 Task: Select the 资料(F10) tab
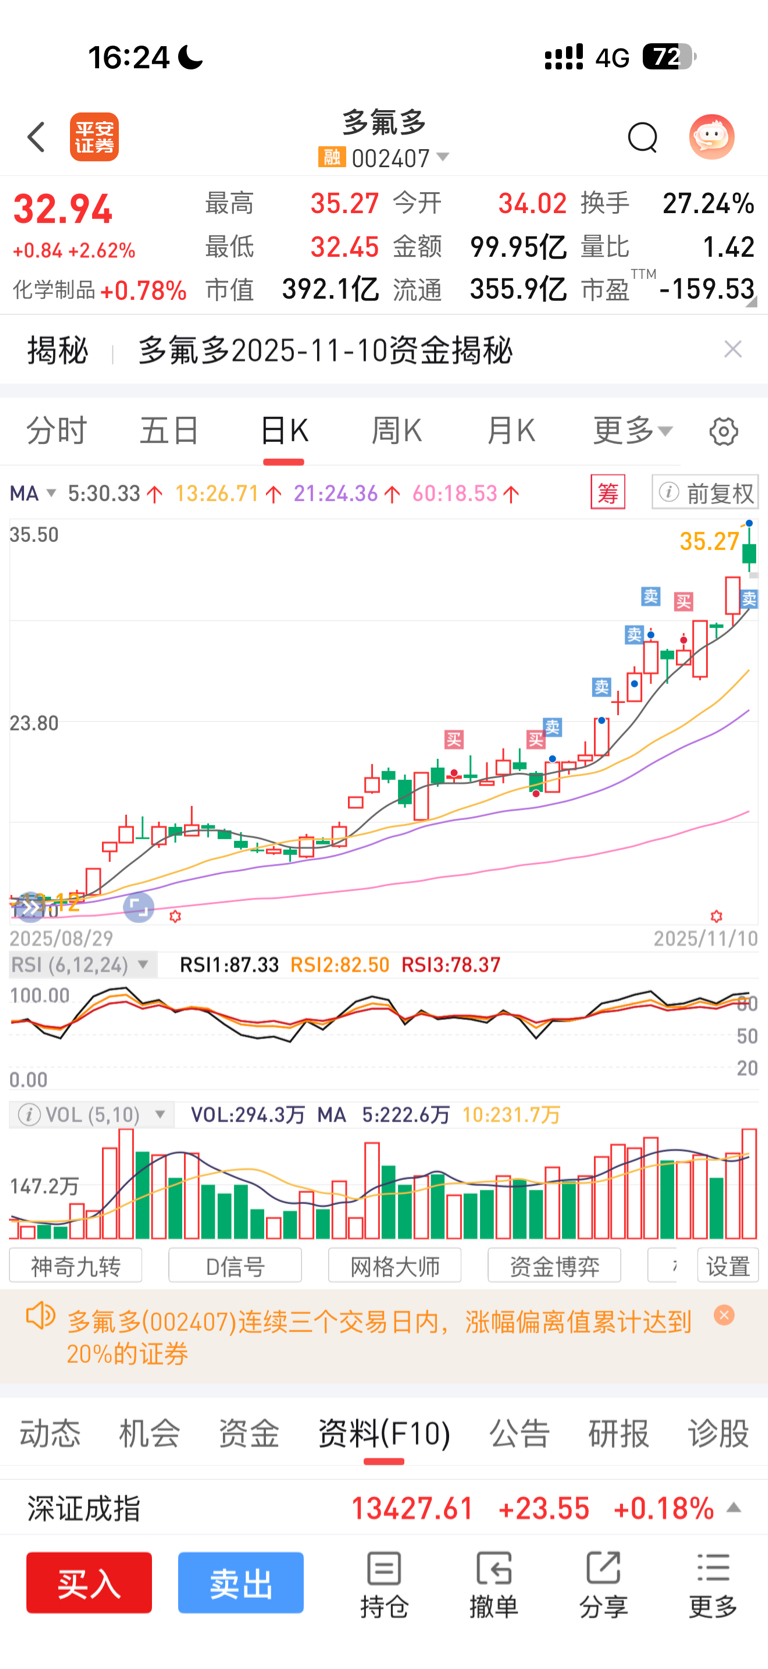point(384,1433)
